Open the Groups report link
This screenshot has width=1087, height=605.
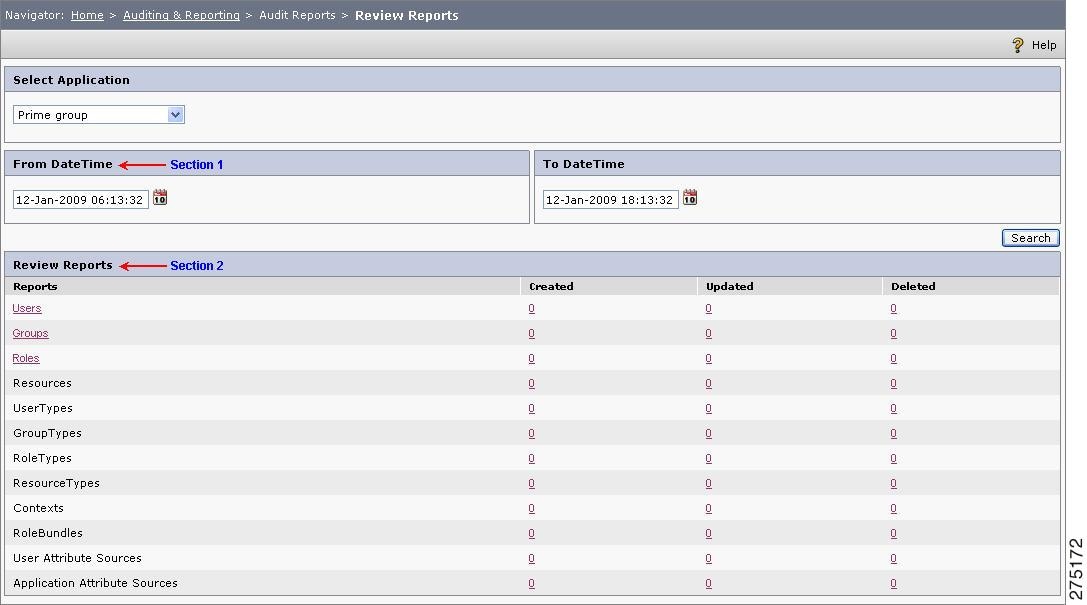[31, 333]
